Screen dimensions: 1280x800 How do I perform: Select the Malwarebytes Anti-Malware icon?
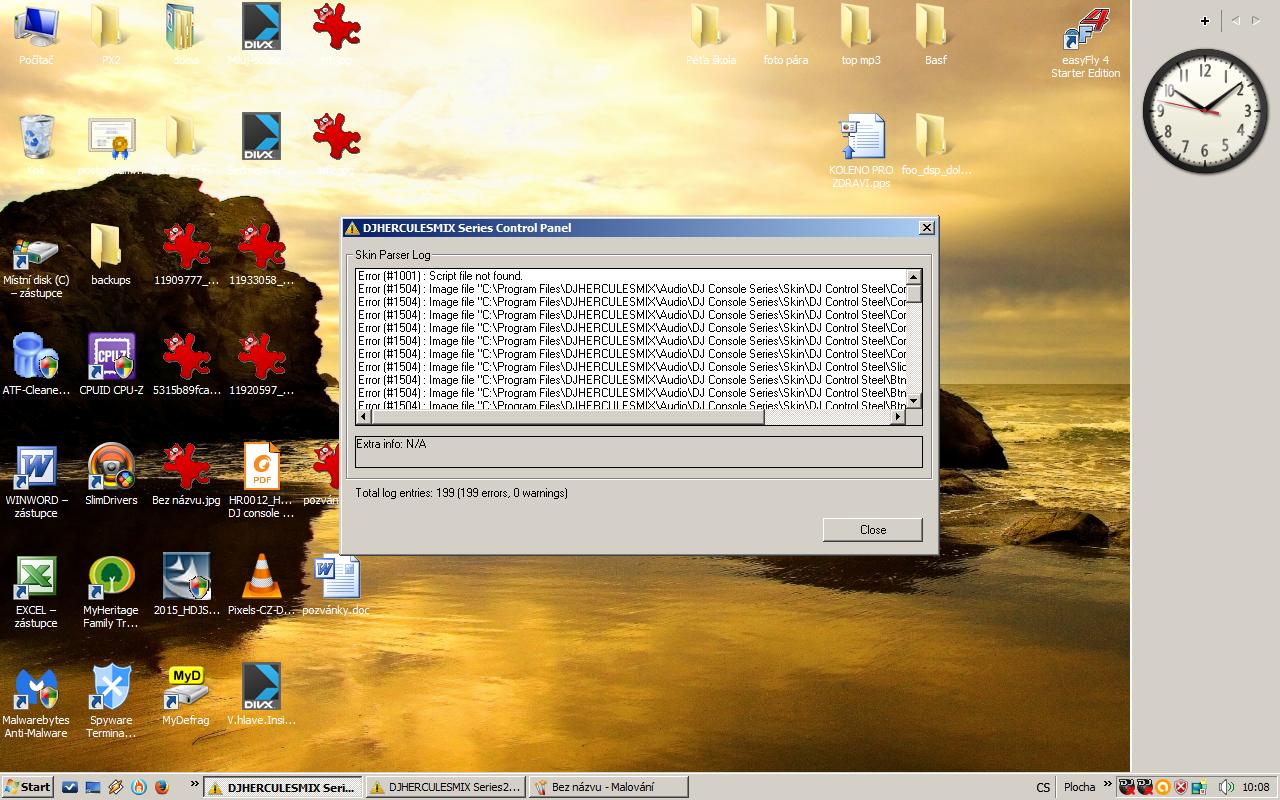point(36,701)
